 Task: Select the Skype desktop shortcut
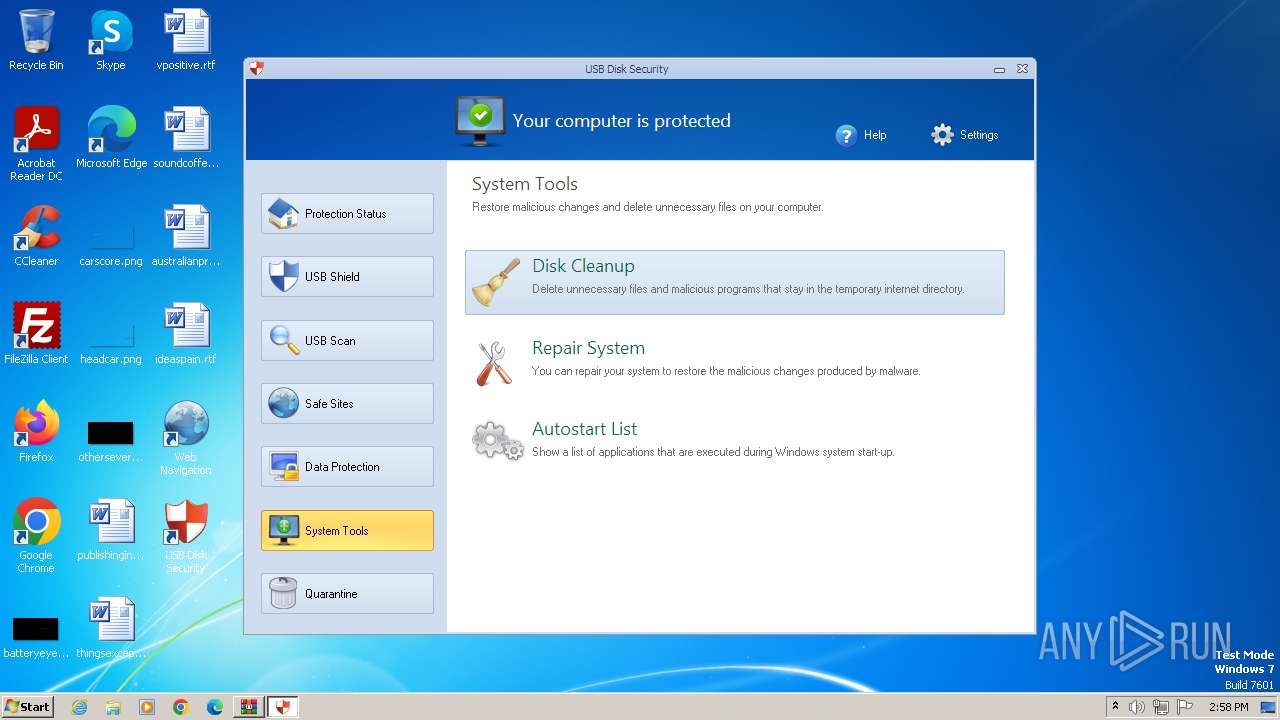tap(111, 40)
